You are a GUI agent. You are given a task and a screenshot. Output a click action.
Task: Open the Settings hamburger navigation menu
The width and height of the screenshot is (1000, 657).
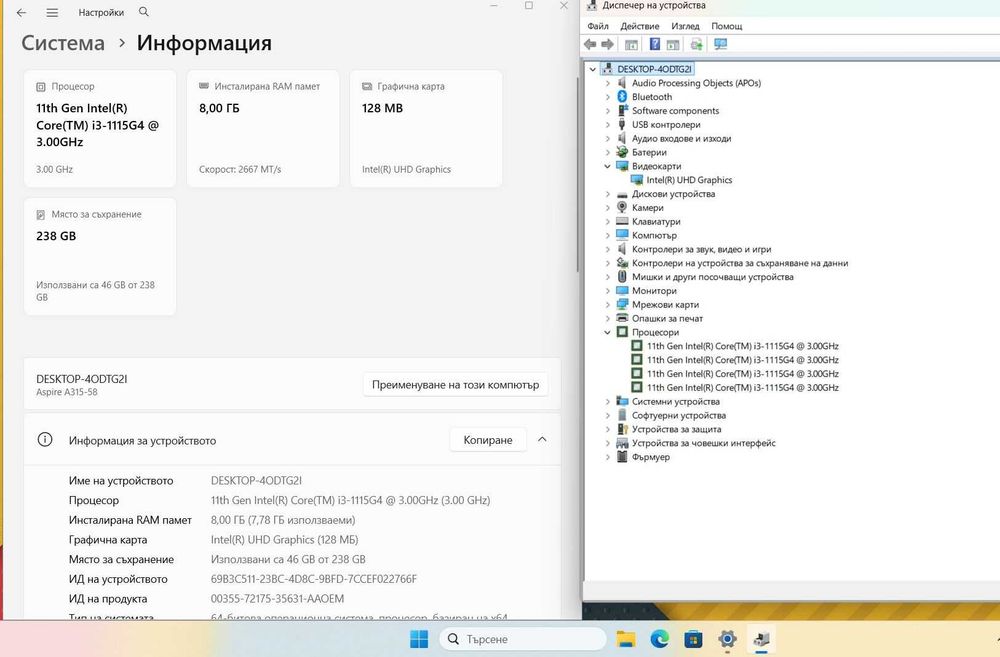click(x=52, y=13)
